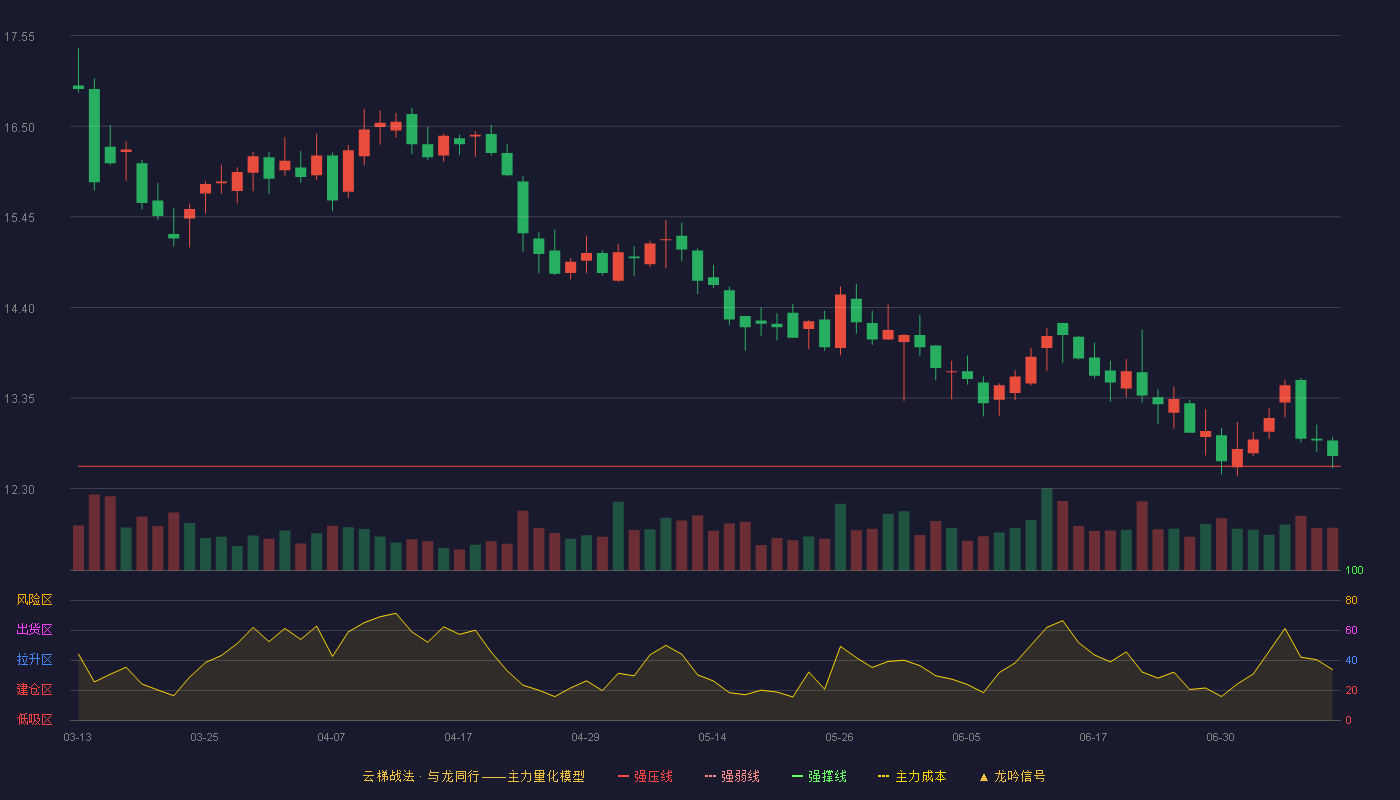This screenshot has width=1400, height=800.
Task: Click the 04-17 date label
Action: click(x=458, y=737)
